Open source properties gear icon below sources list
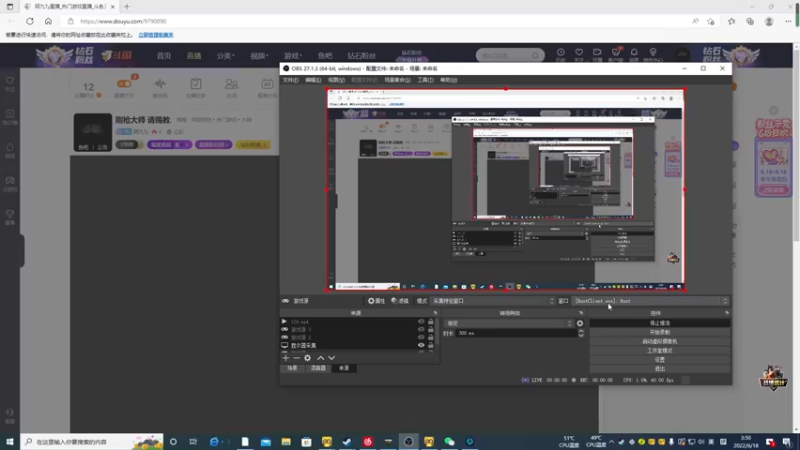This screenshot has height=450, width=800. click(x=308, y=358)
